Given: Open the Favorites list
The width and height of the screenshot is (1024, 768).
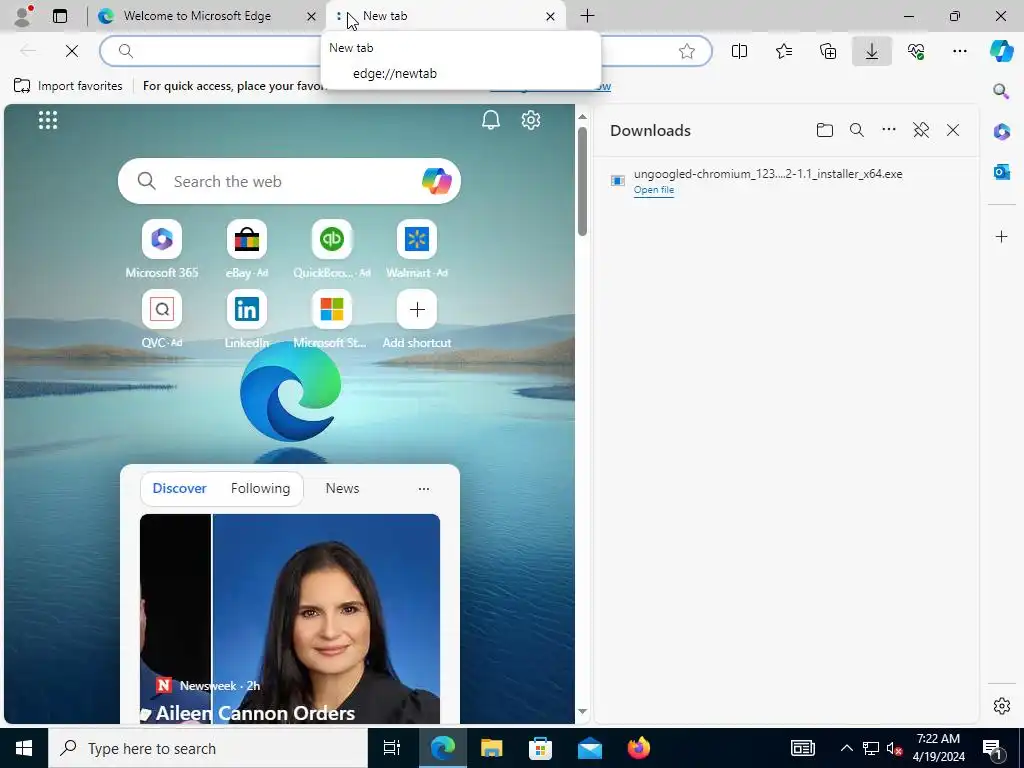Looking at the screenshot, I should [x=784, y=51].
